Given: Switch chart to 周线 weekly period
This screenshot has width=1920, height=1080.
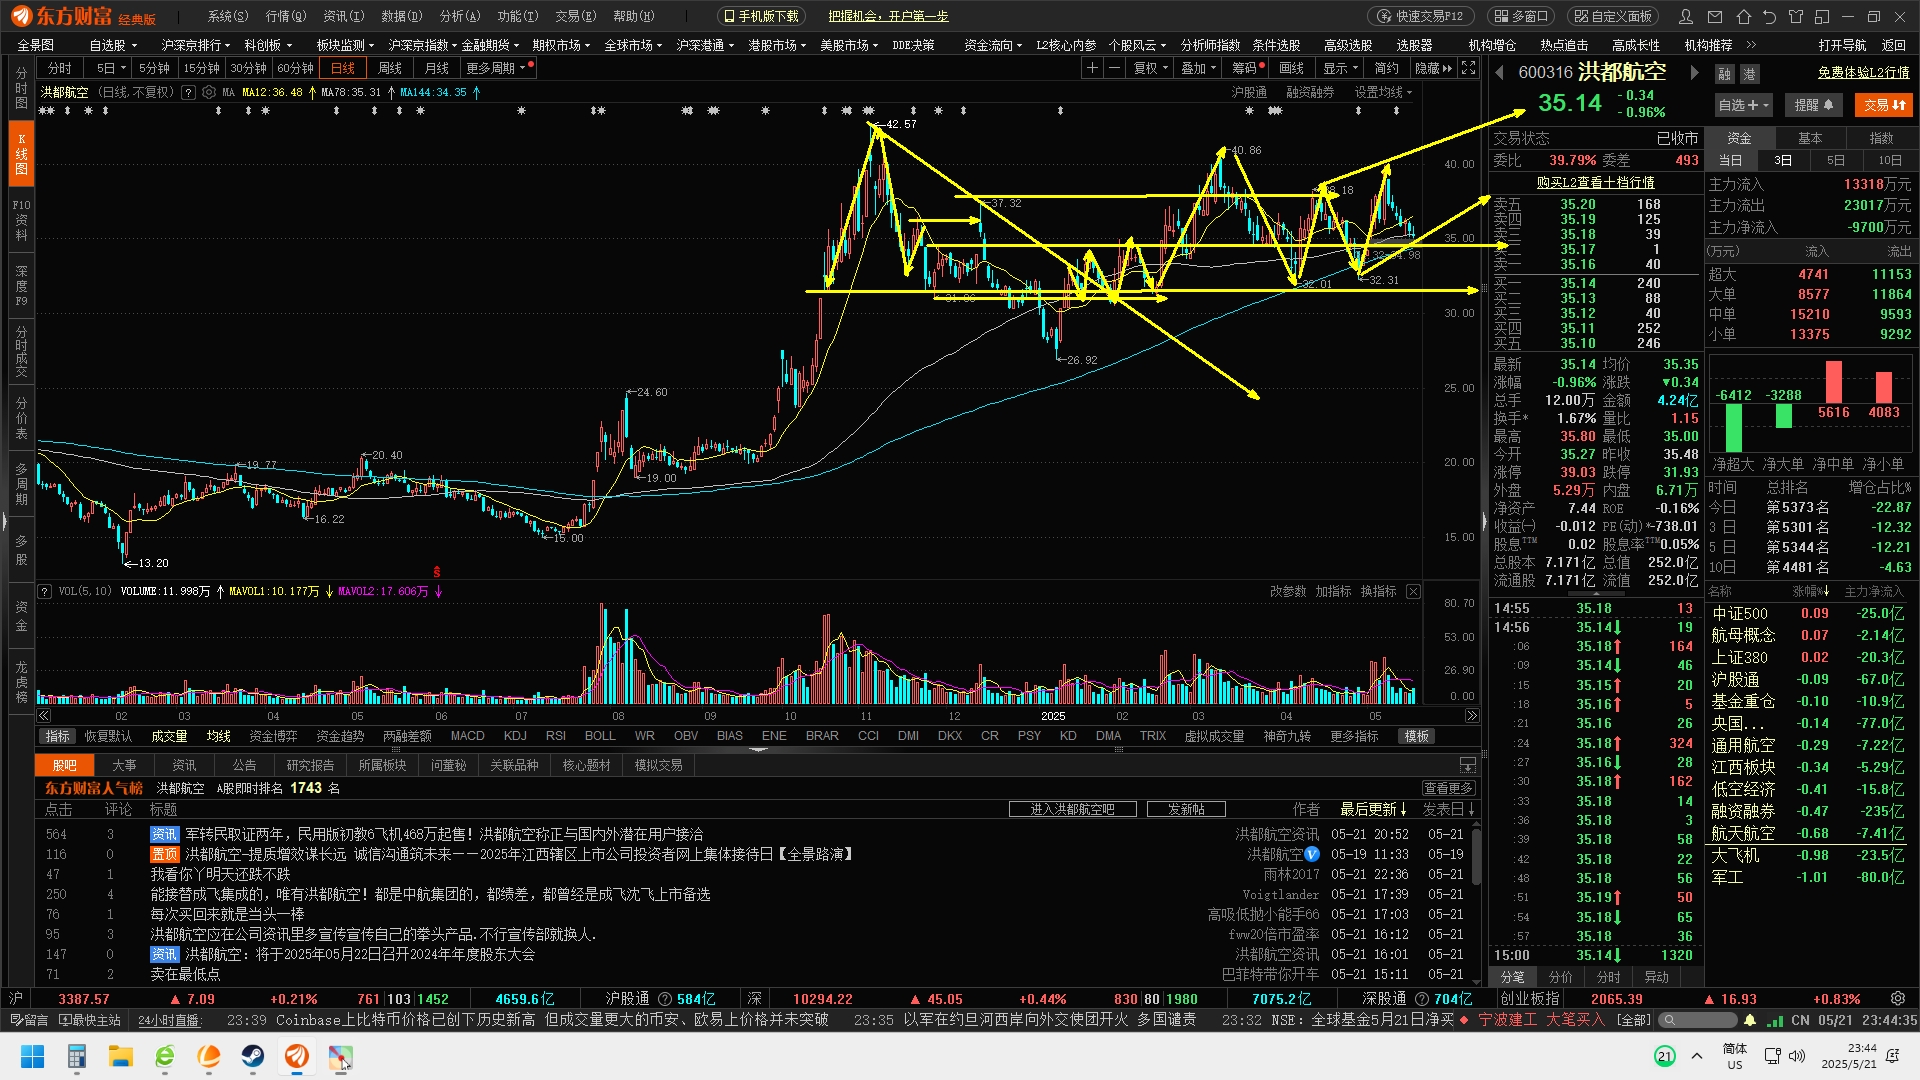Looking at the screenshot, I should tap(390, 68).
